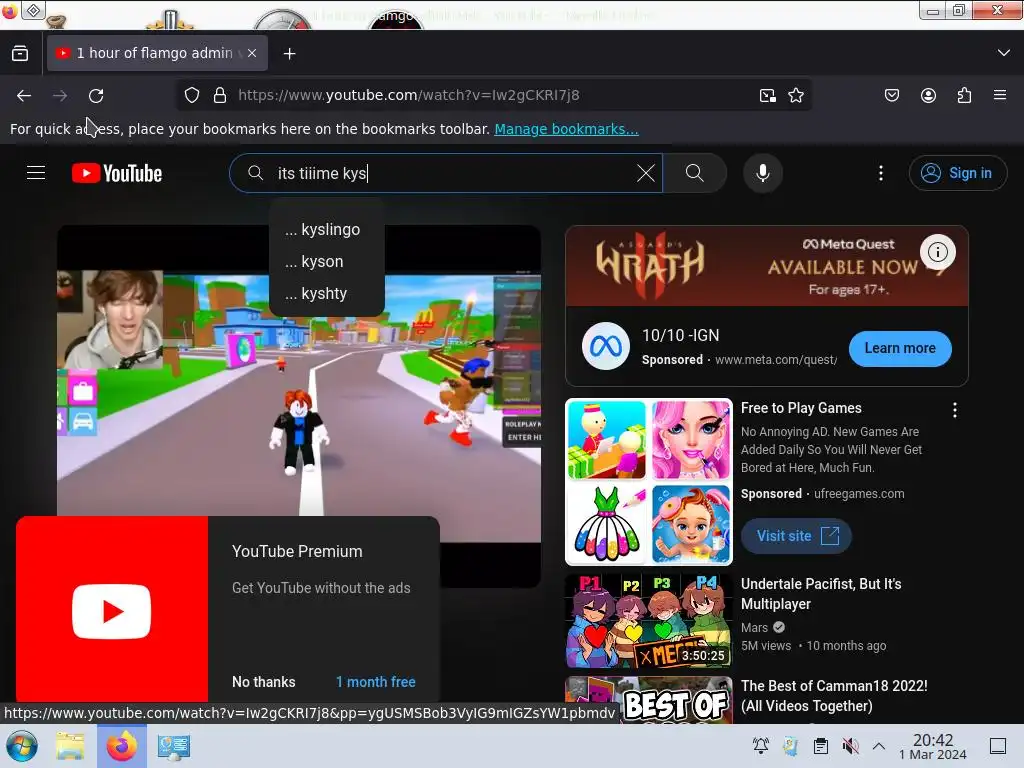Open YouTube guide hamburger menu

[x=36, y=173]
